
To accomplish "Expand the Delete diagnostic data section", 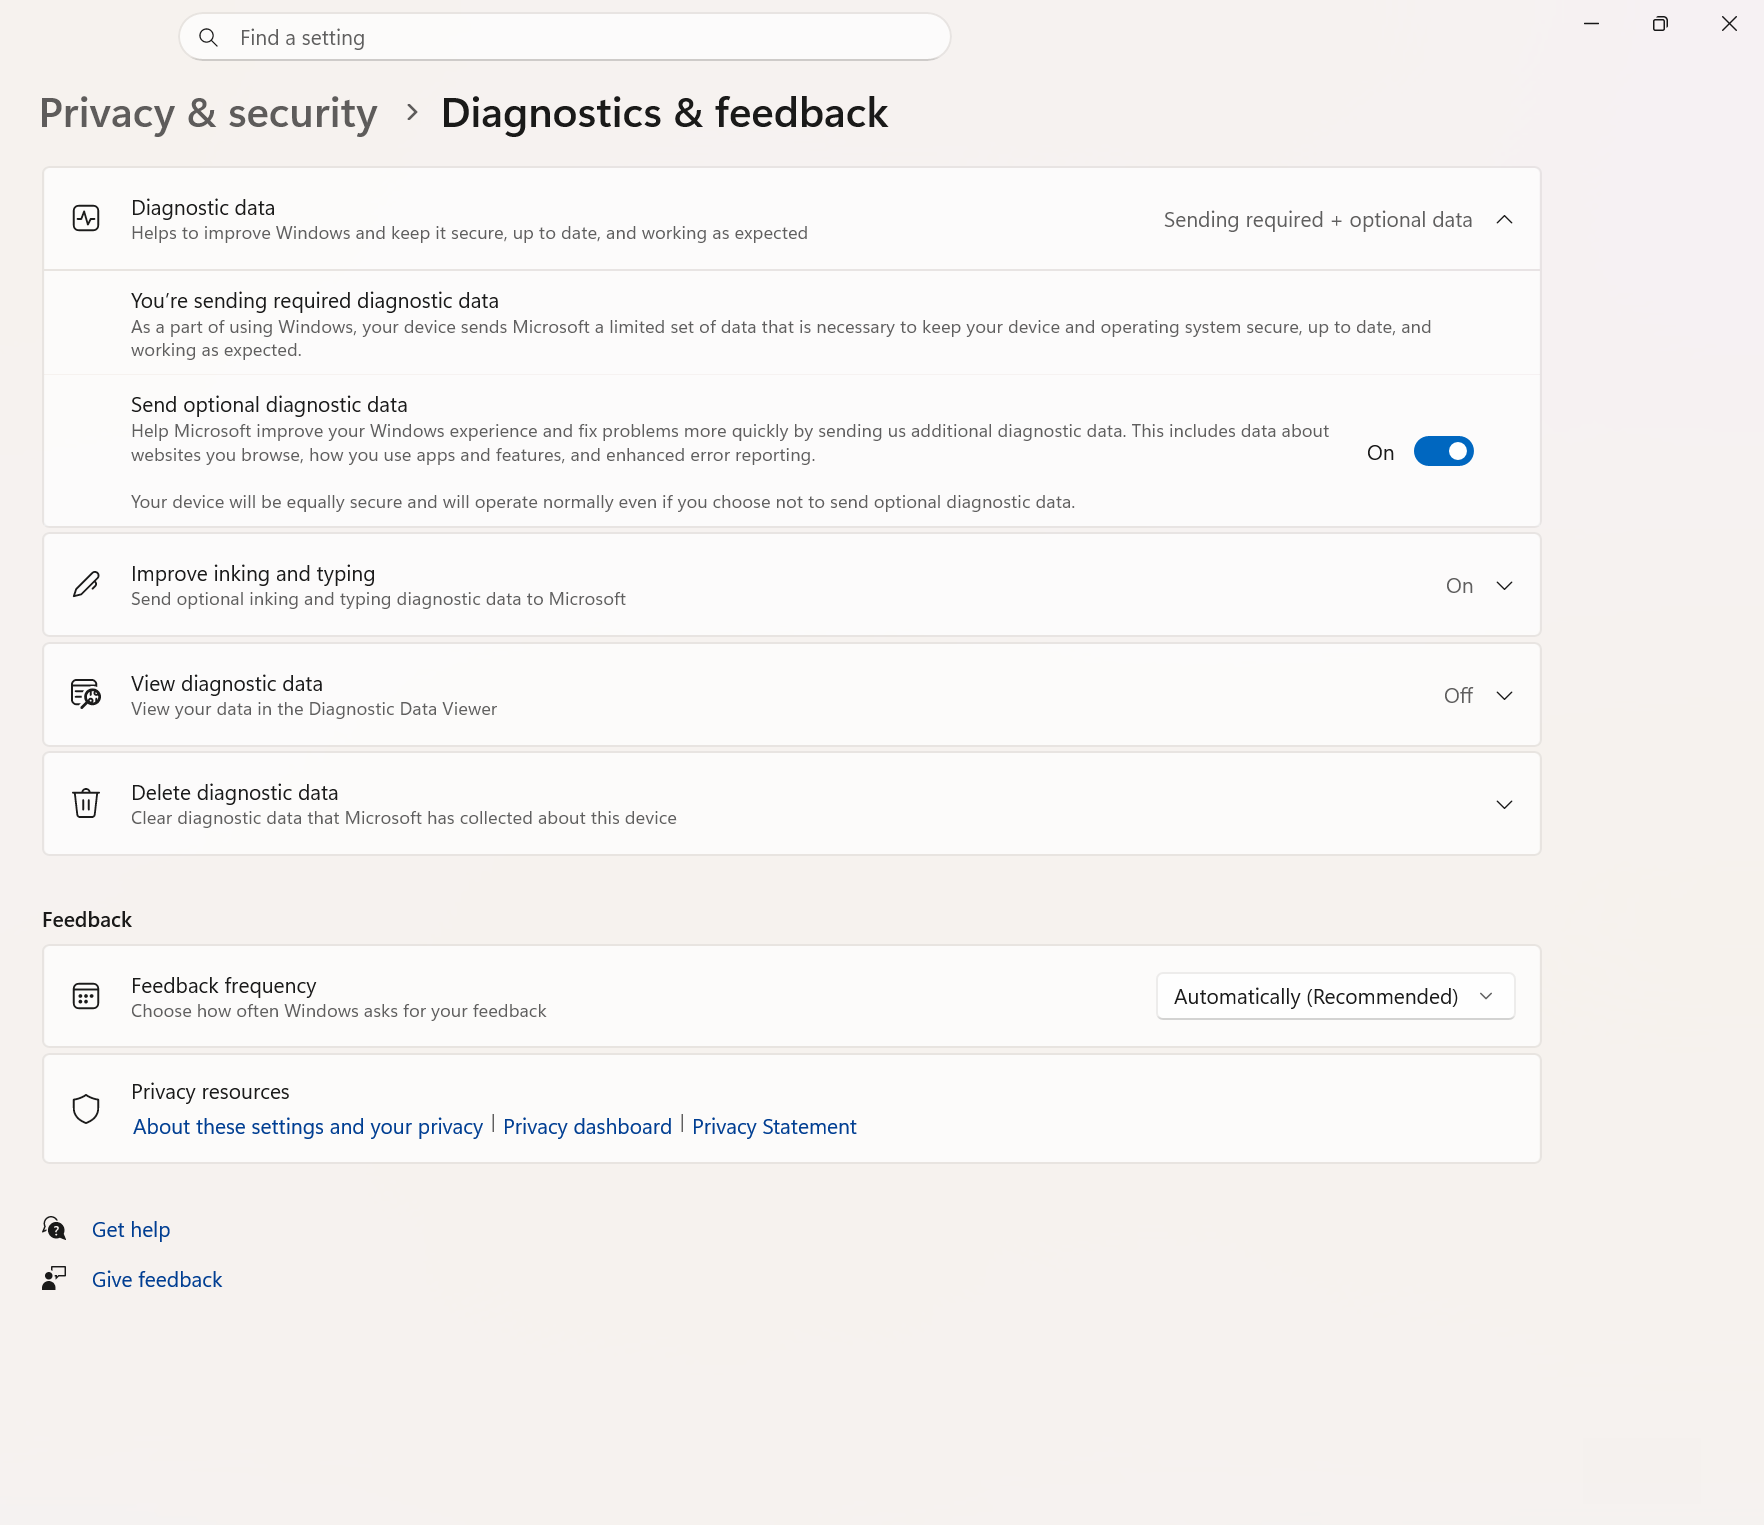I will [1504, 804].
